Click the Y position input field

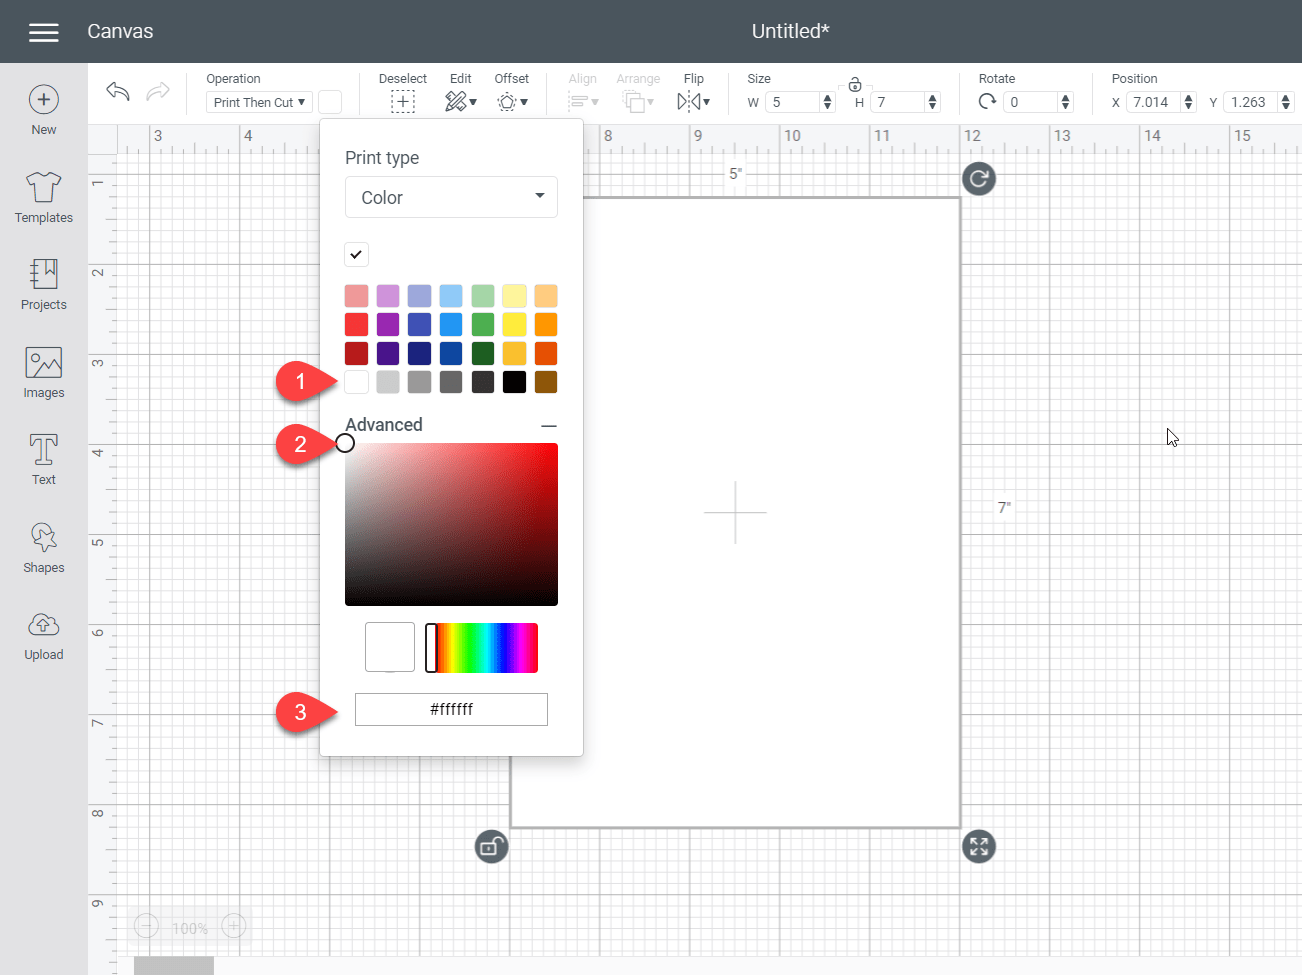click(1251, 102)
